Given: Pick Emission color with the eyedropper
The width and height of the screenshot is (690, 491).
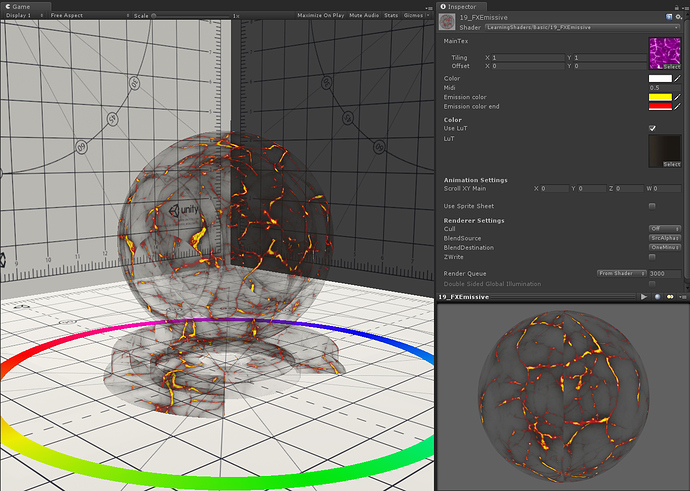Looking at the screenshot, I should coord(677,97).
